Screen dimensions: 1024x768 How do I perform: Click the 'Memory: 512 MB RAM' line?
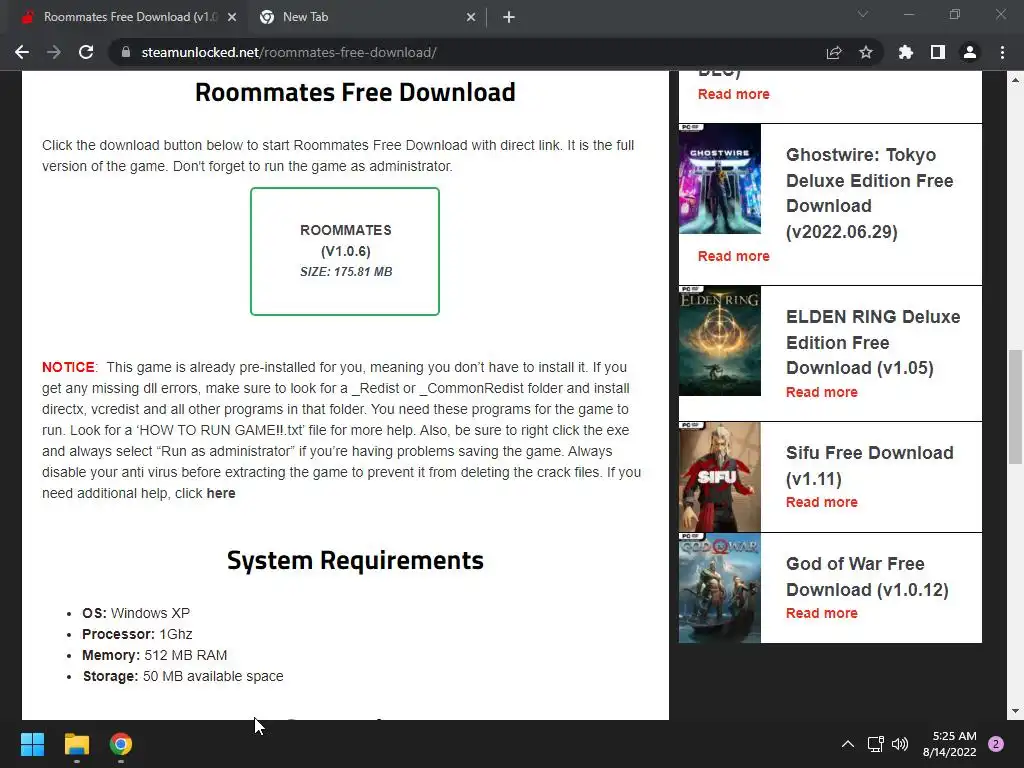155,655
